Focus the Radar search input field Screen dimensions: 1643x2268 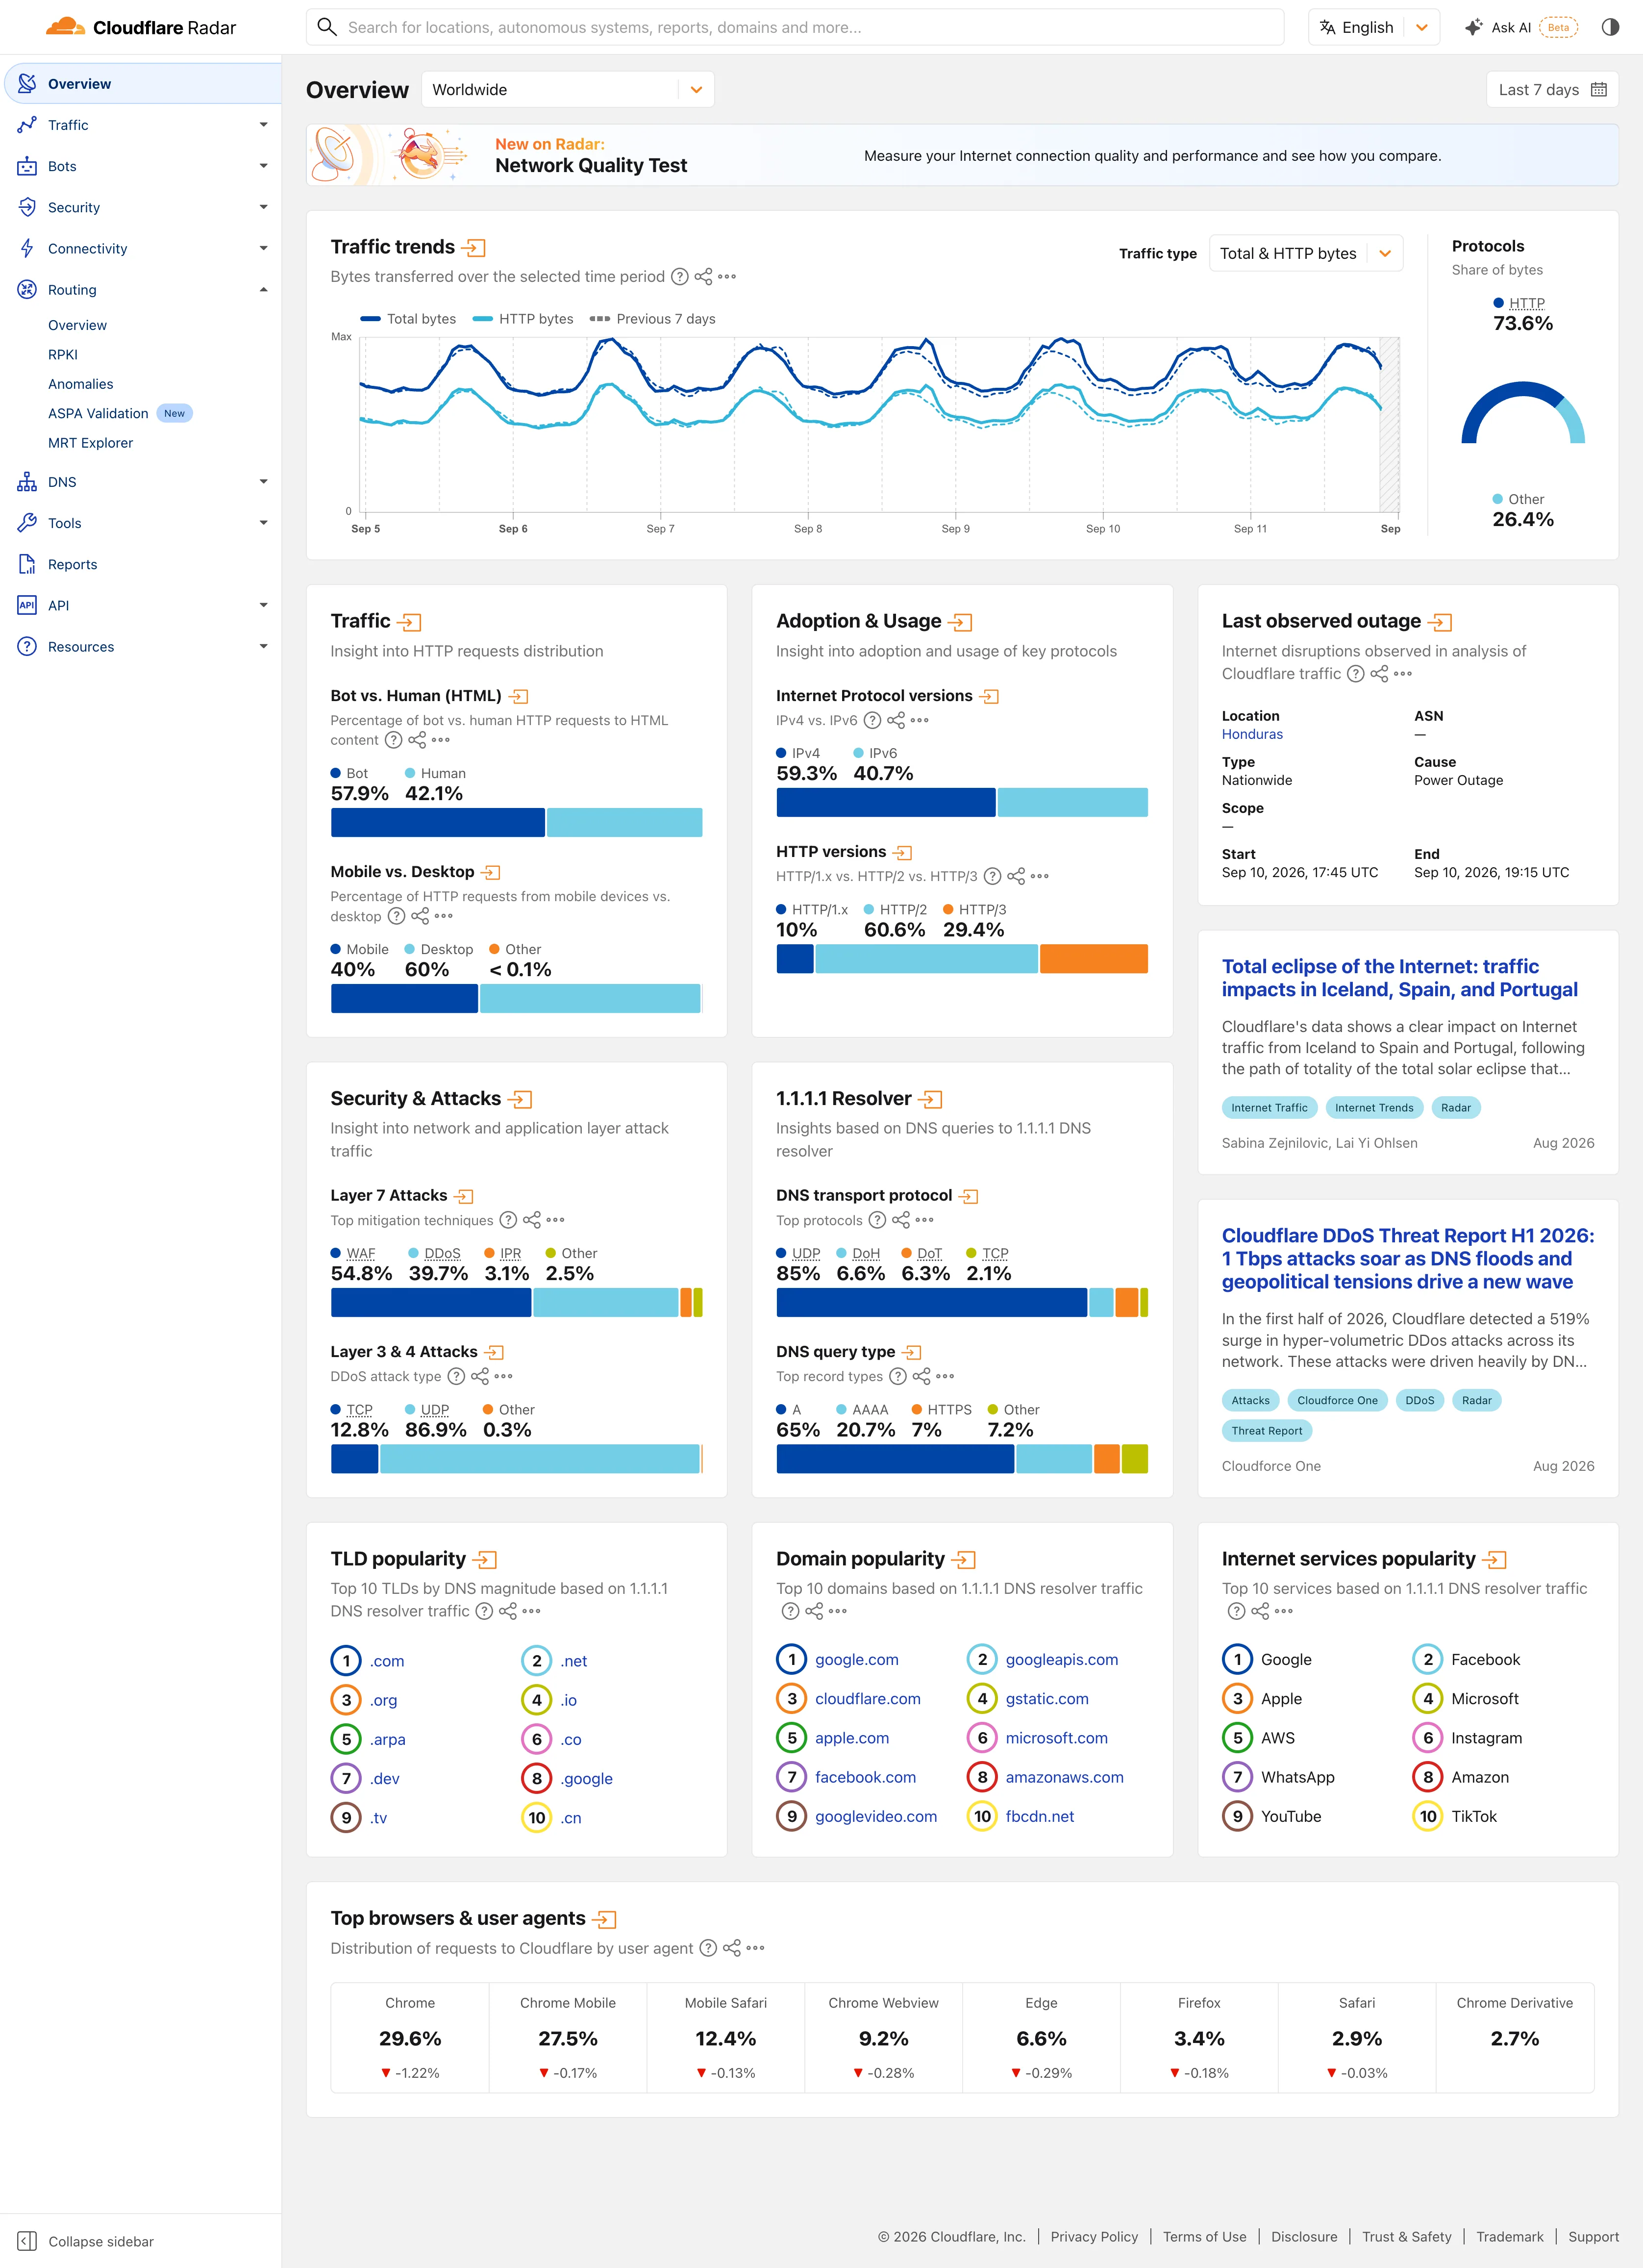795,27
